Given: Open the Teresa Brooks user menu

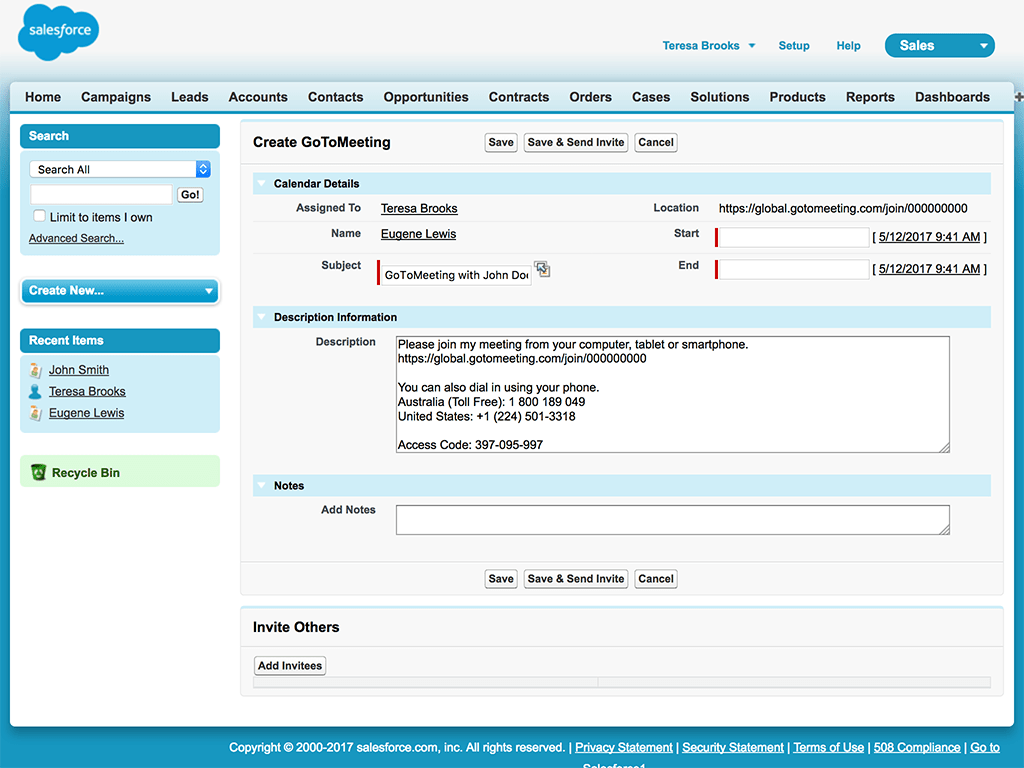Looking at the screenshot, I should tap(709, 46).
